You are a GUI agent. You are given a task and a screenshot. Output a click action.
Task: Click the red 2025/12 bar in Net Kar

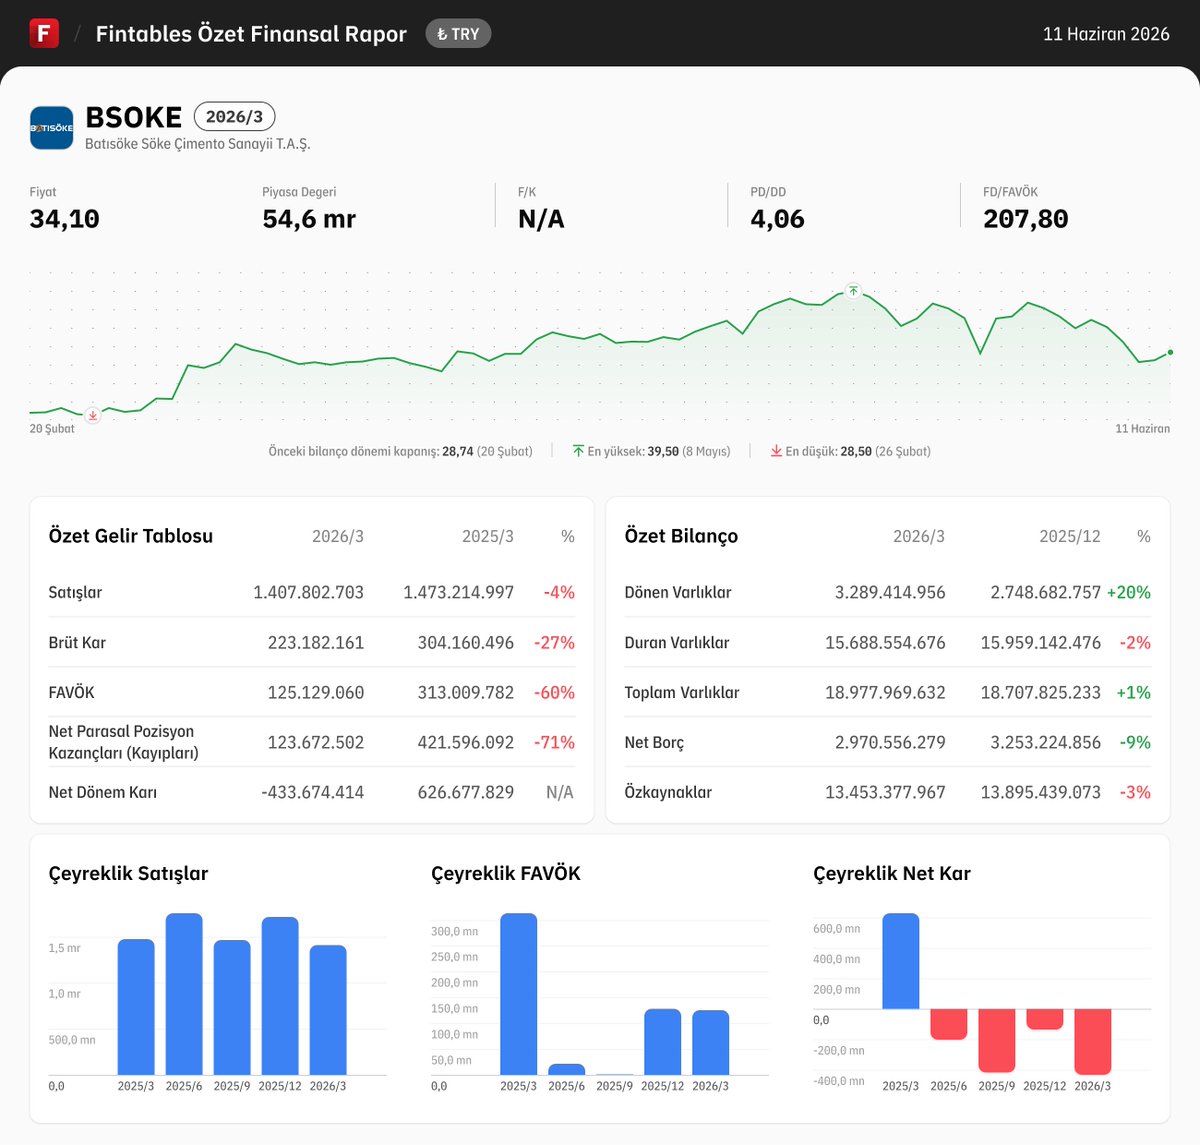(x=1044, y=1019)
